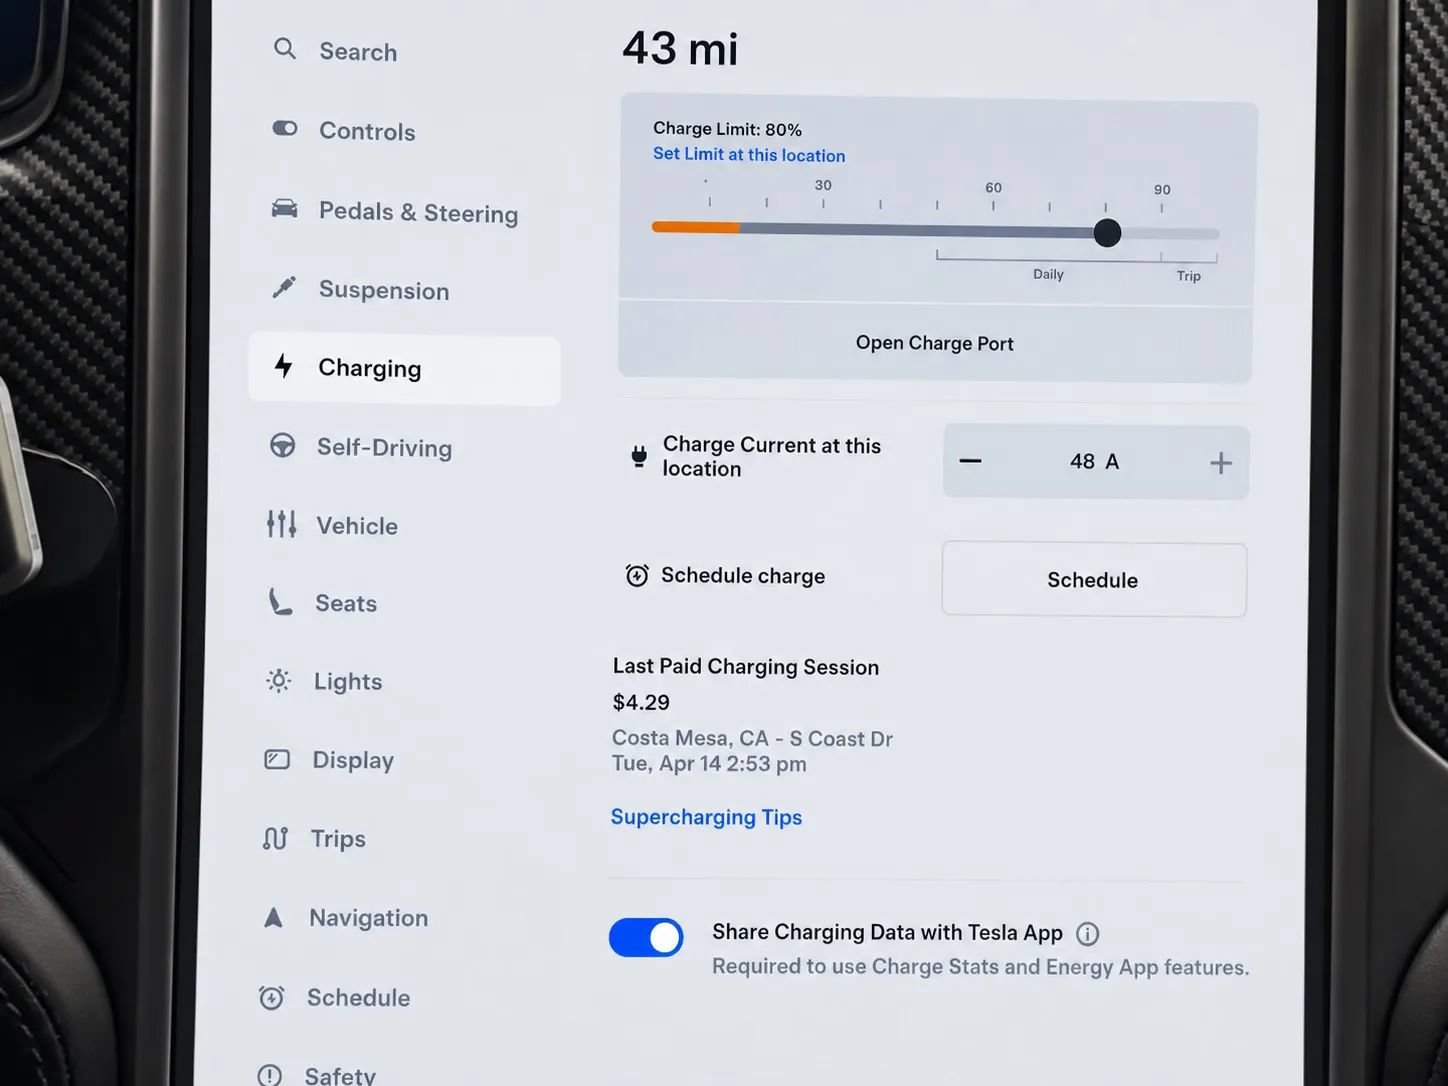Screen dimensions: 1448x1086
Task: Click the seat icon beside Seats
Action: coord(280,601)
